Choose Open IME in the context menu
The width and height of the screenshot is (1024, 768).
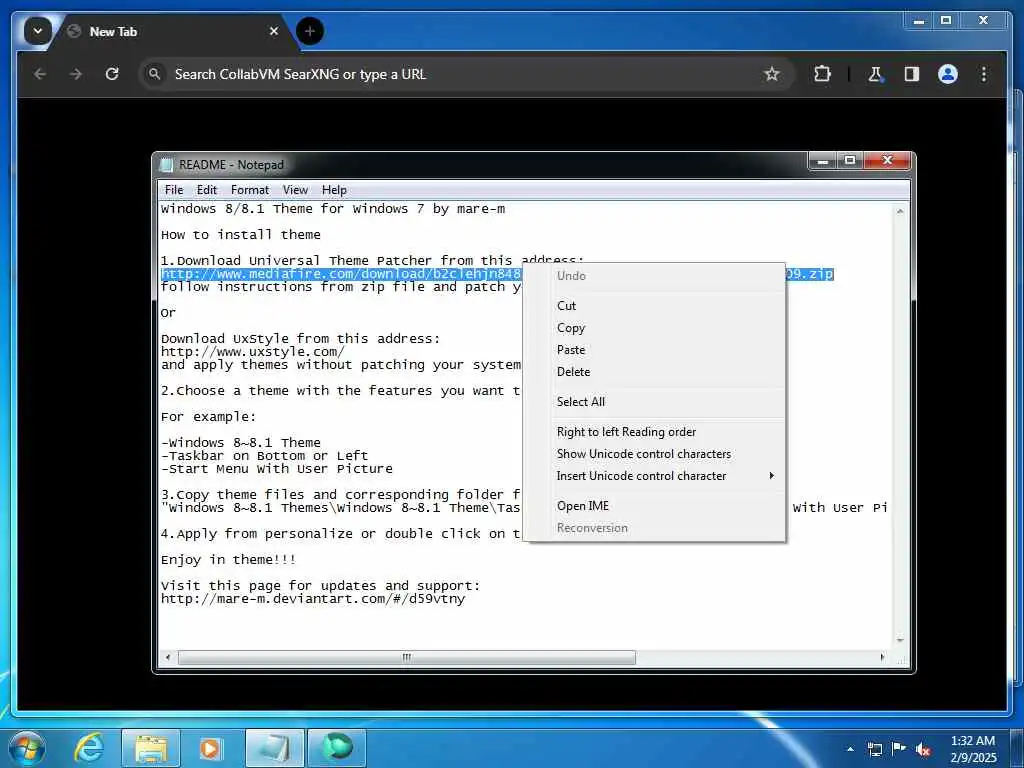coord(654,506)
